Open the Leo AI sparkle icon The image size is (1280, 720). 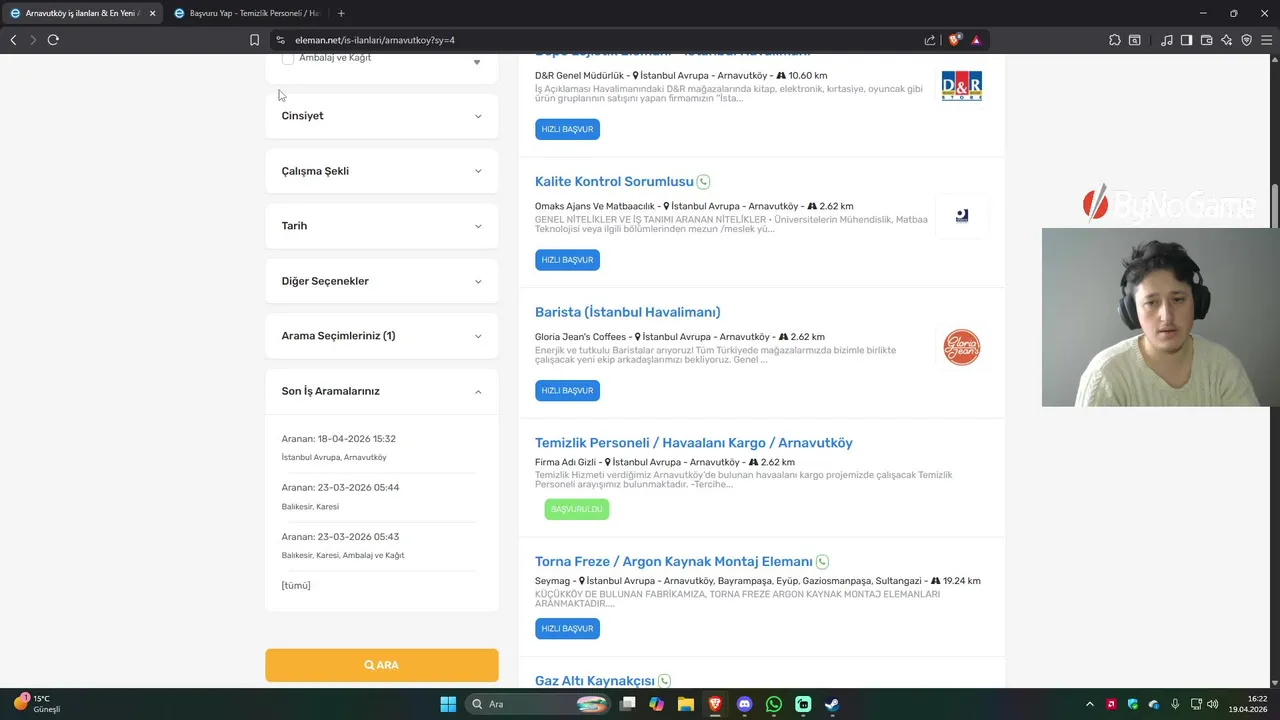point(1226,40)
